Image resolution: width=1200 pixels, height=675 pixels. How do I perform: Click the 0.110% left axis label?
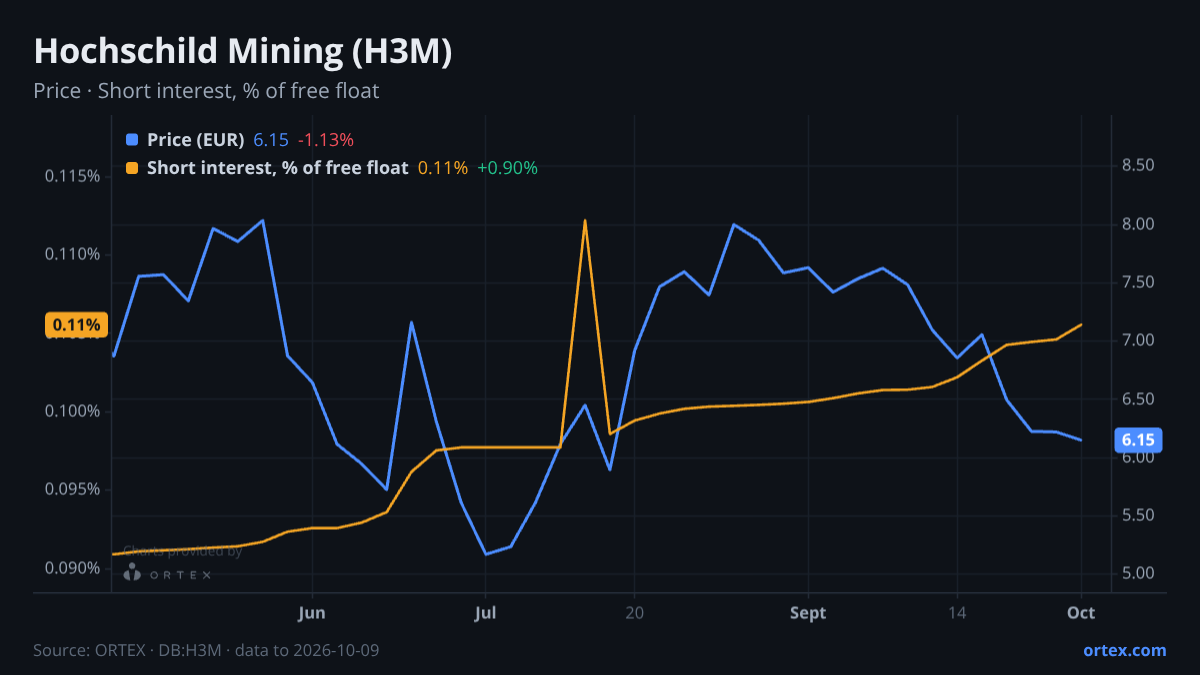[73, 255]
